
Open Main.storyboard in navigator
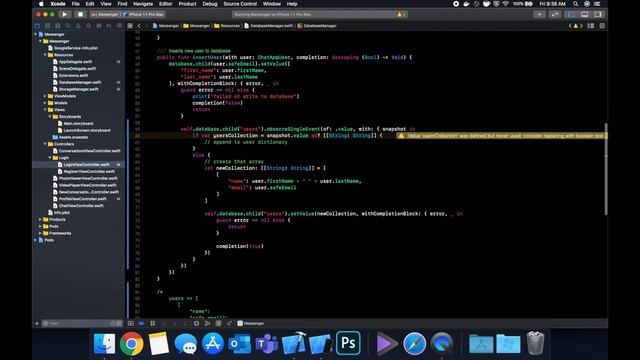[78, 123]
